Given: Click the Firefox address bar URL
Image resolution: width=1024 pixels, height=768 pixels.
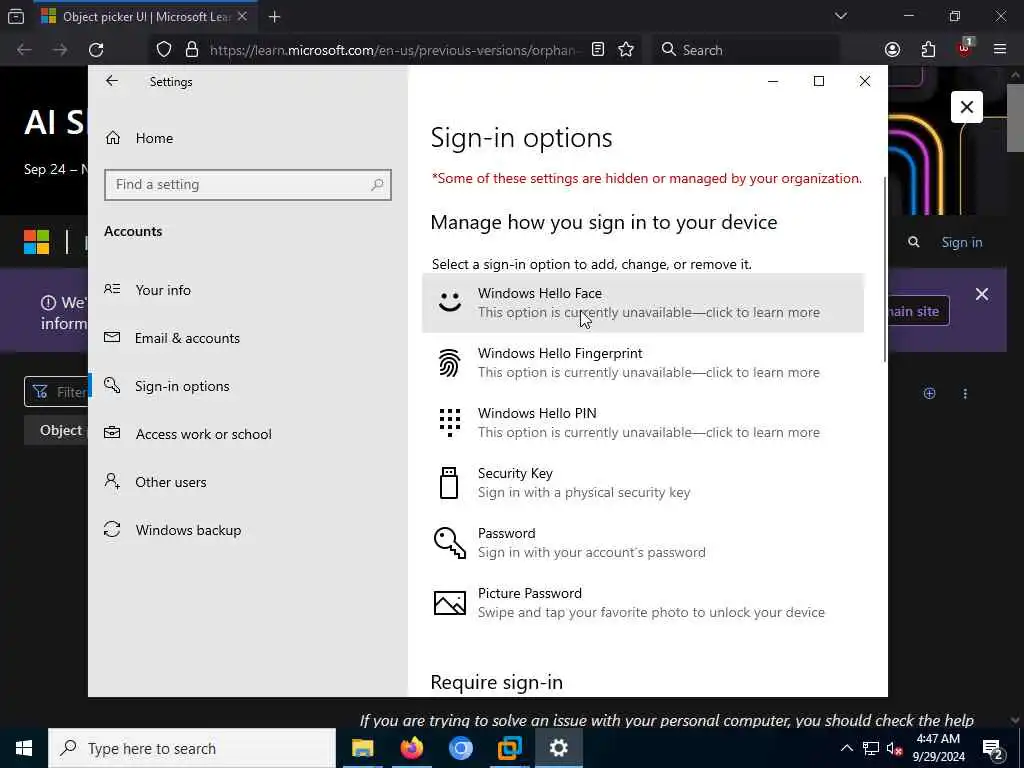Looking at the screenshot, I should [394, 50].
